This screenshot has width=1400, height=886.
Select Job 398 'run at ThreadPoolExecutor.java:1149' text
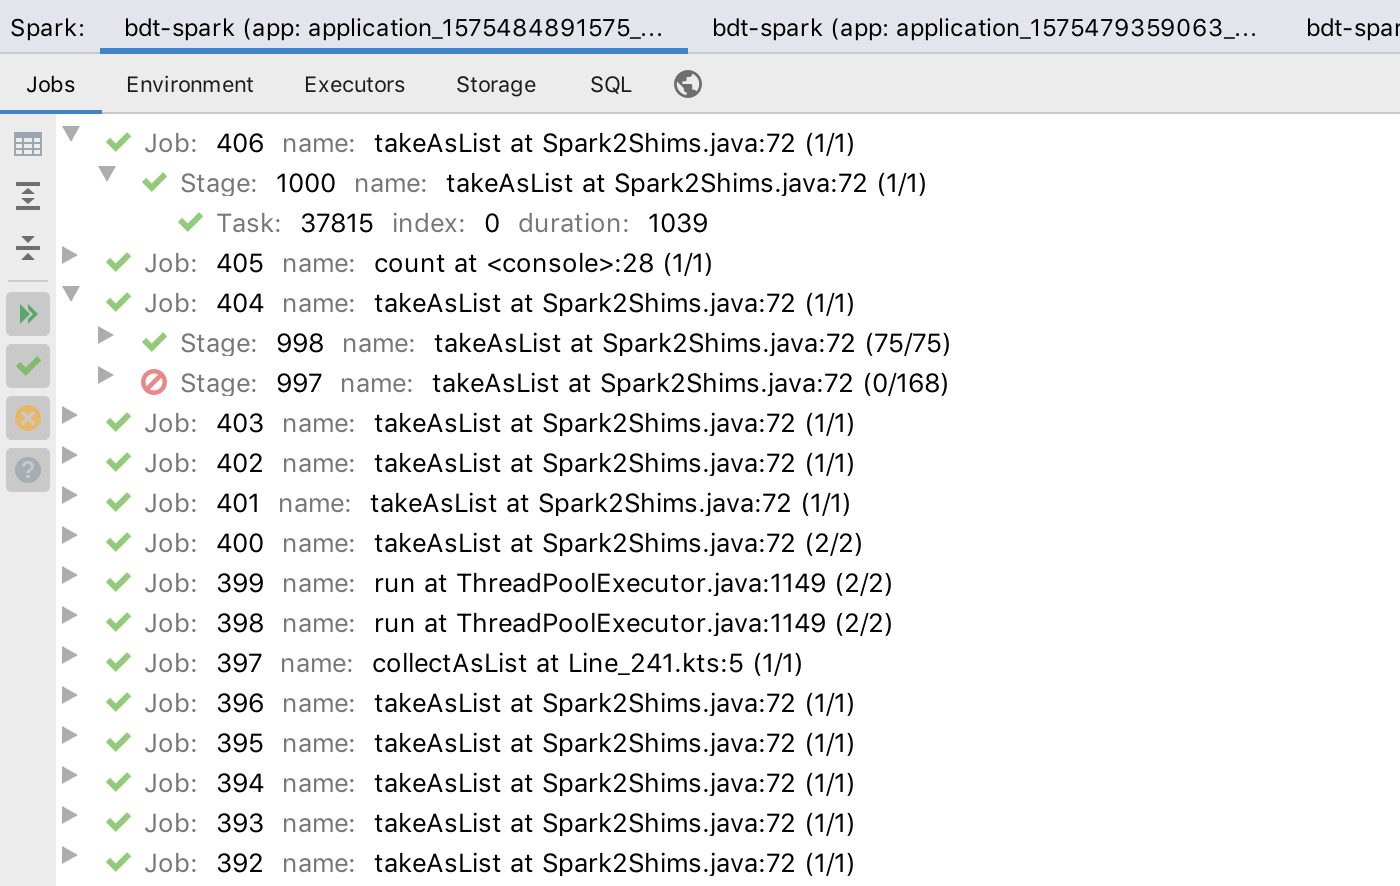(x=600, y=623)
